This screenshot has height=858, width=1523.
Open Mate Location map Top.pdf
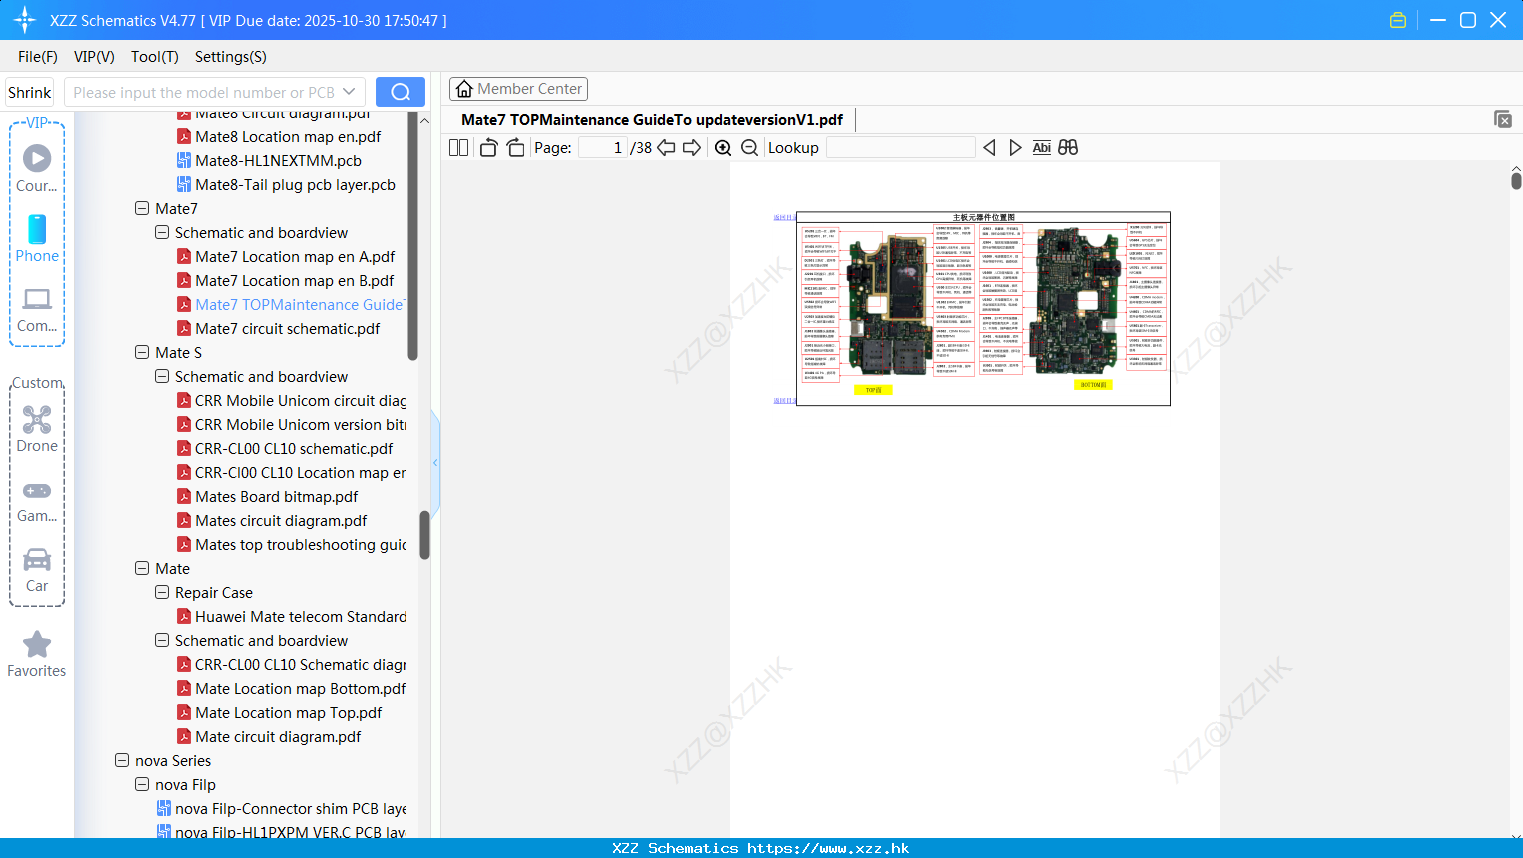point(288,712)
